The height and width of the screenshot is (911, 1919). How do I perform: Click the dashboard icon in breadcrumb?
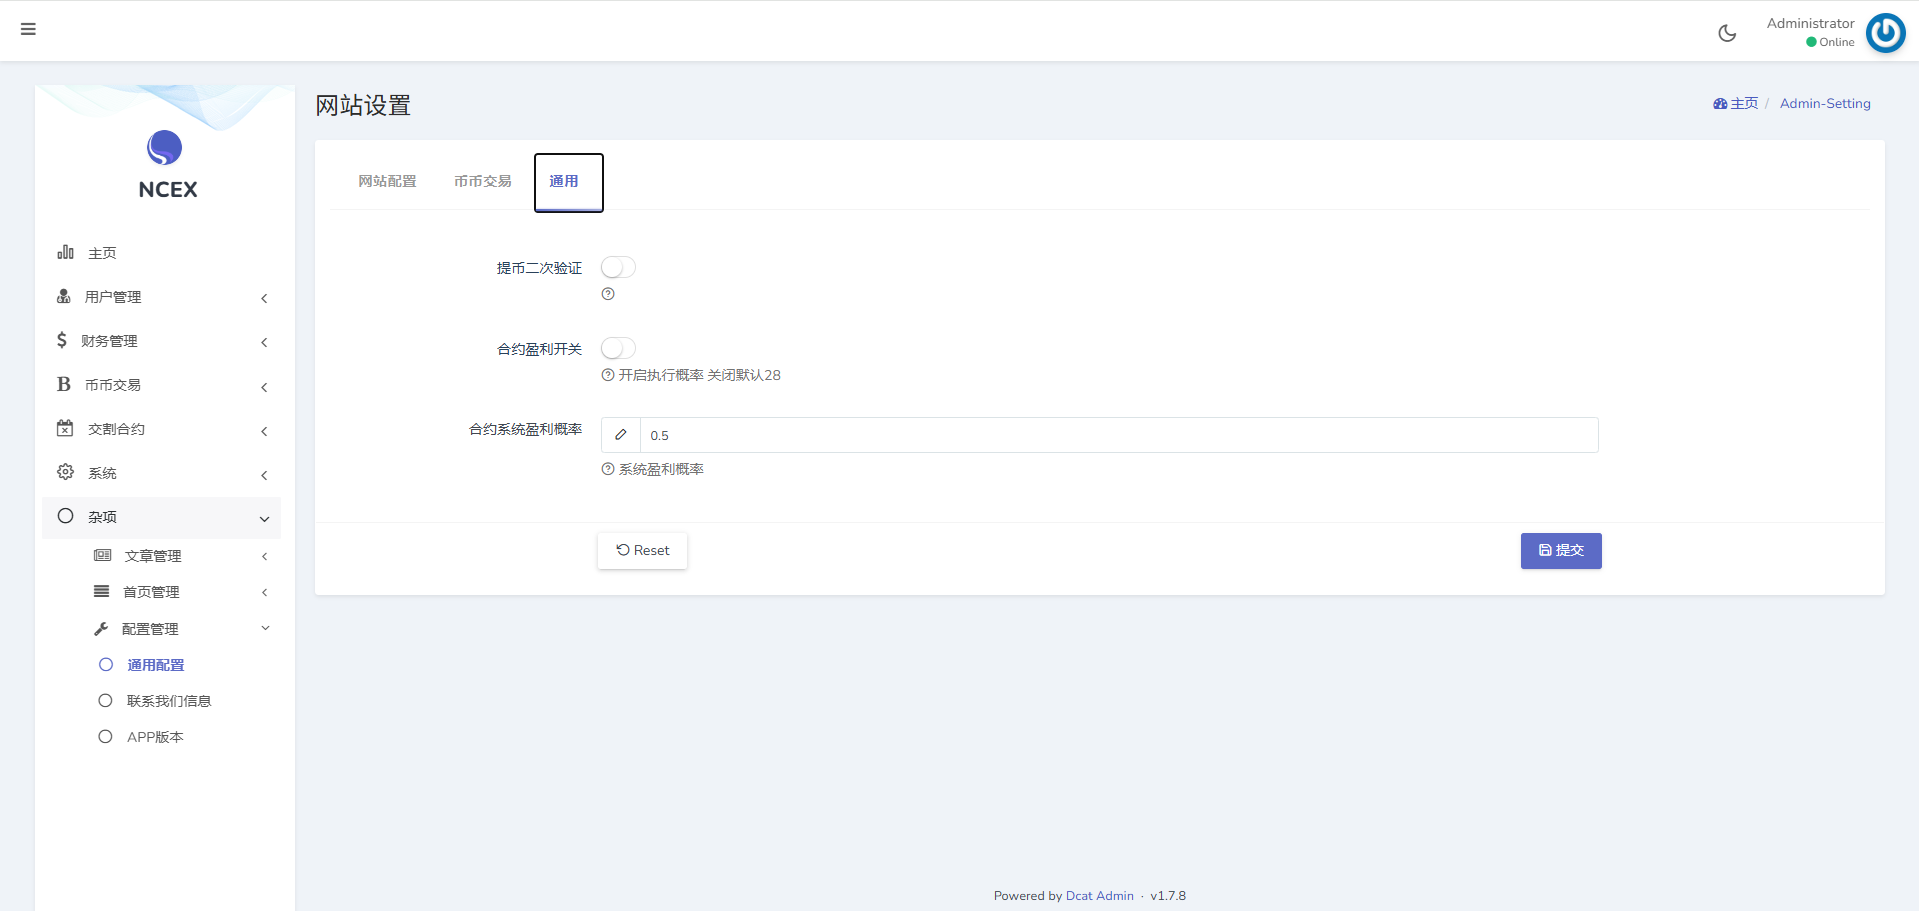coord(1720,104)
